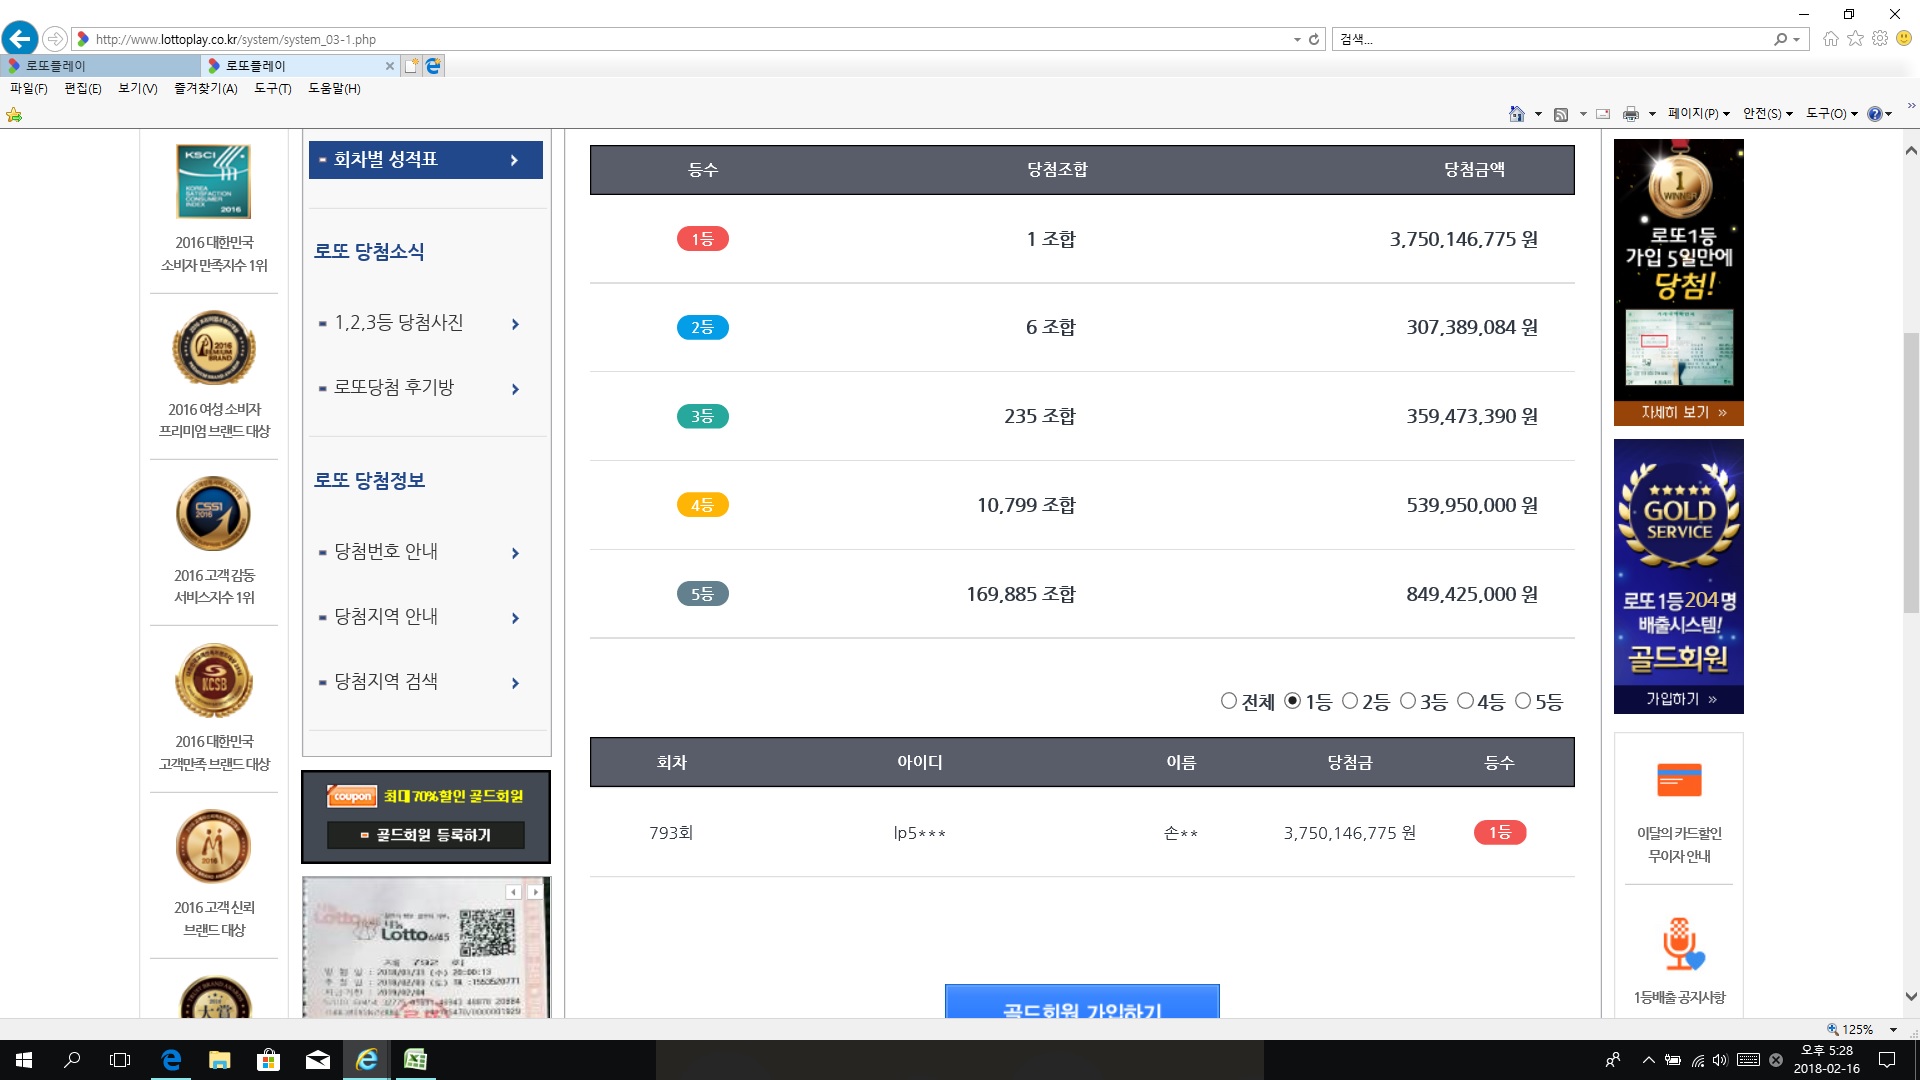Open 당첨번호 안내 sidebar link
Screen dimensions: 1920x1080
tap(386, 552)
